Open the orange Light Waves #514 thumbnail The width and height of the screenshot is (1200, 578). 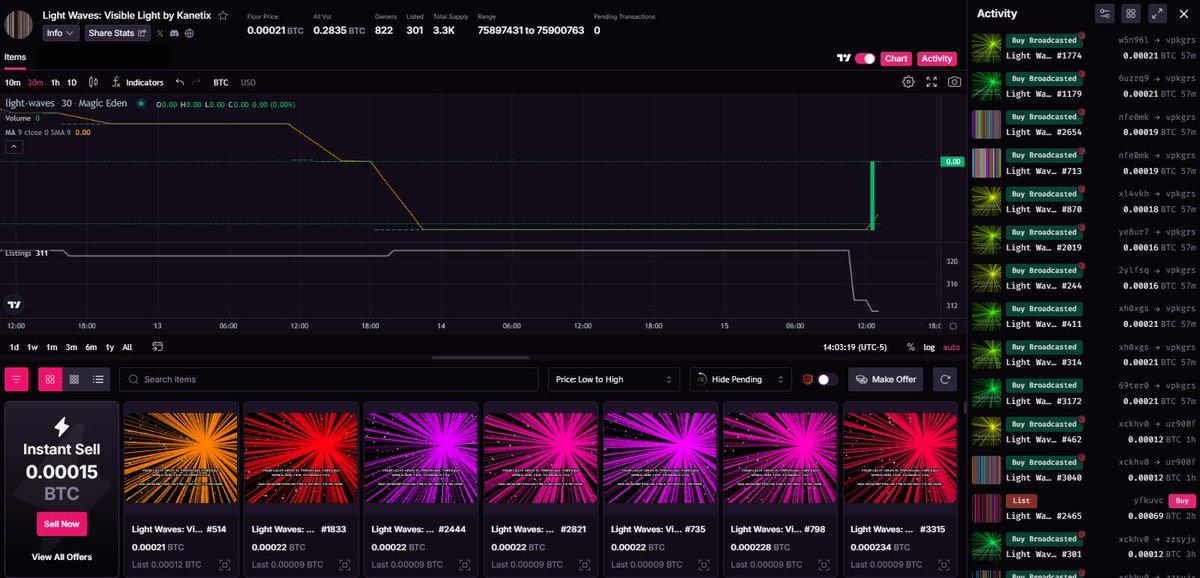click(x=181, y=458)
